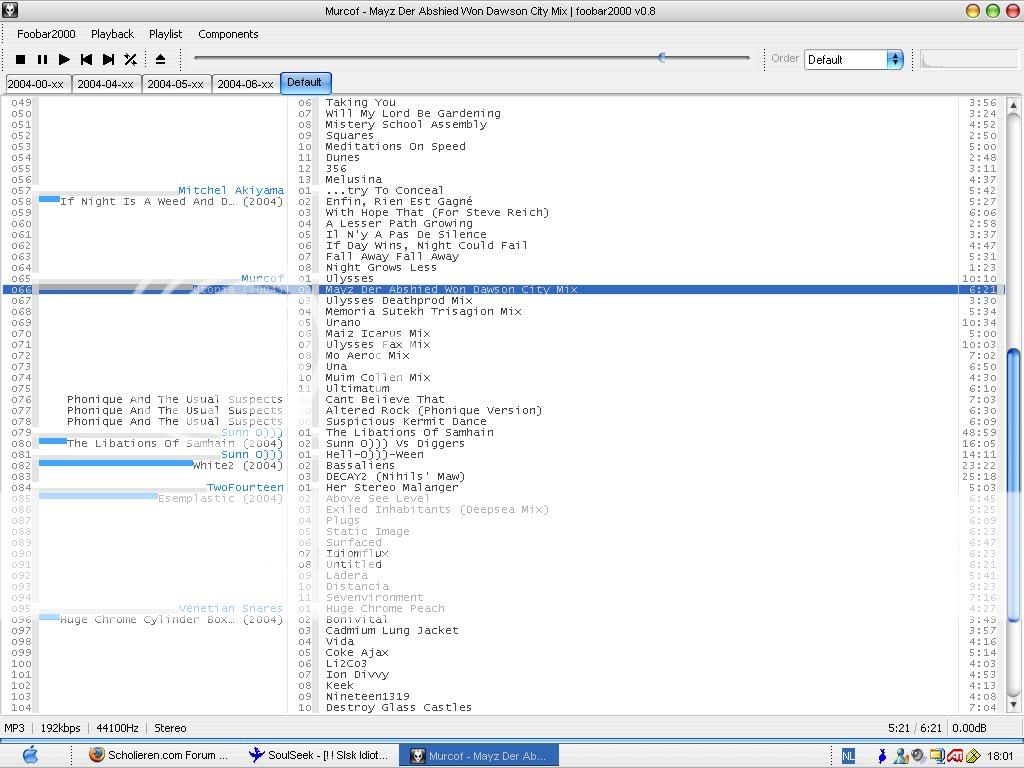The height and width of the screenshot is (768, 1024).
Task: Open the Components menu
Action: click(228, 34)
